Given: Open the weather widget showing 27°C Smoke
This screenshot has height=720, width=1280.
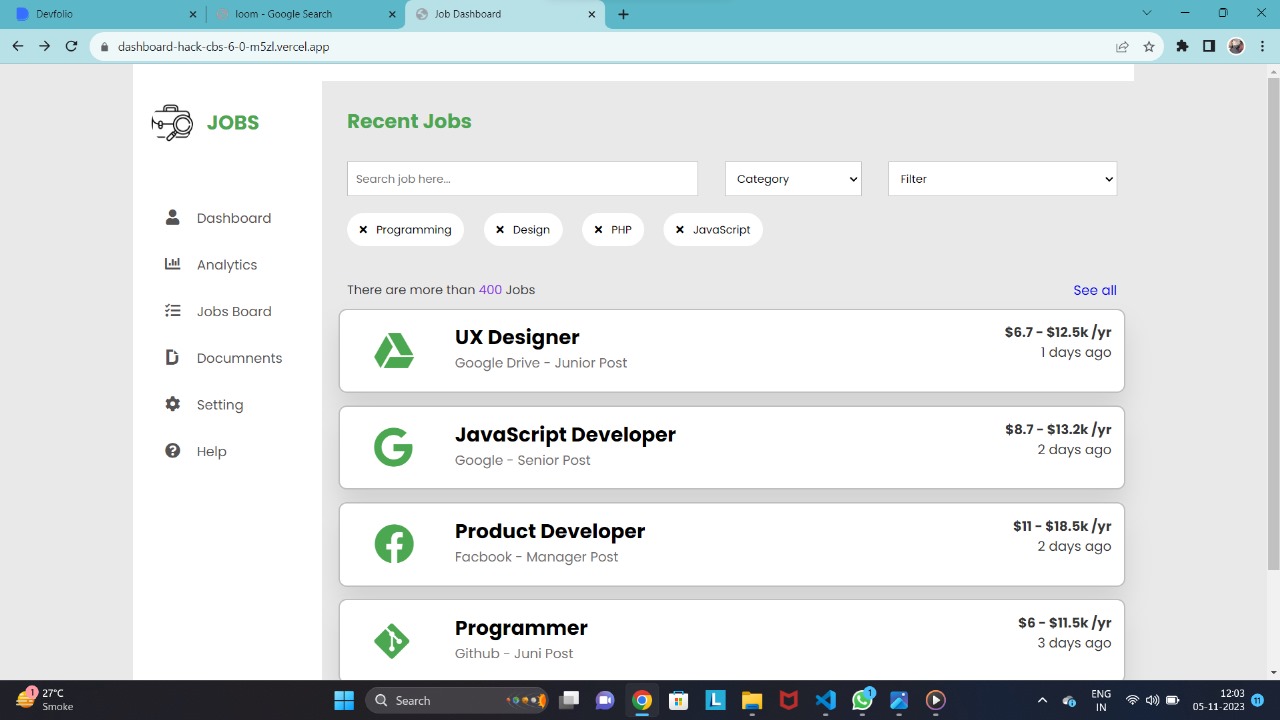Looking at the screenshot, I should 46,699.
